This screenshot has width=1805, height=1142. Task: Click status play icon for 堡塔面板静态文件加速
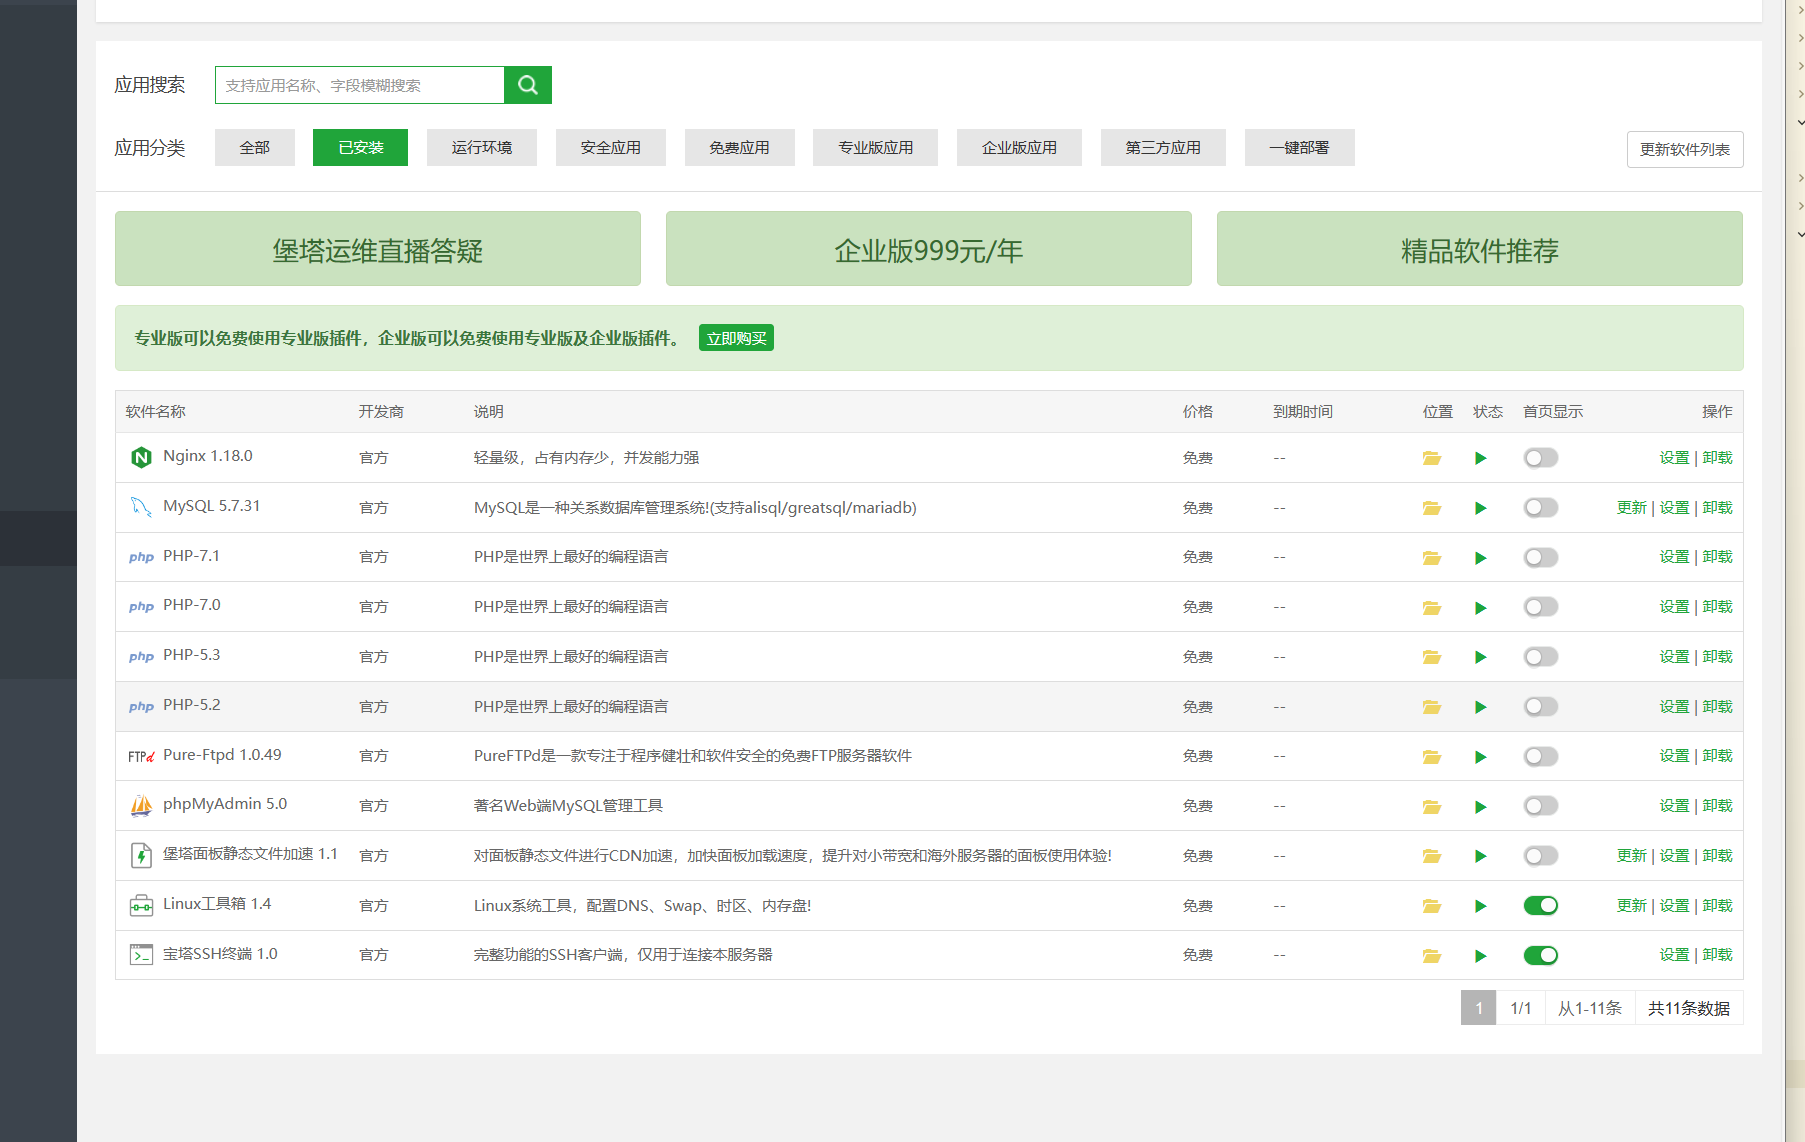coord(1481,856)
